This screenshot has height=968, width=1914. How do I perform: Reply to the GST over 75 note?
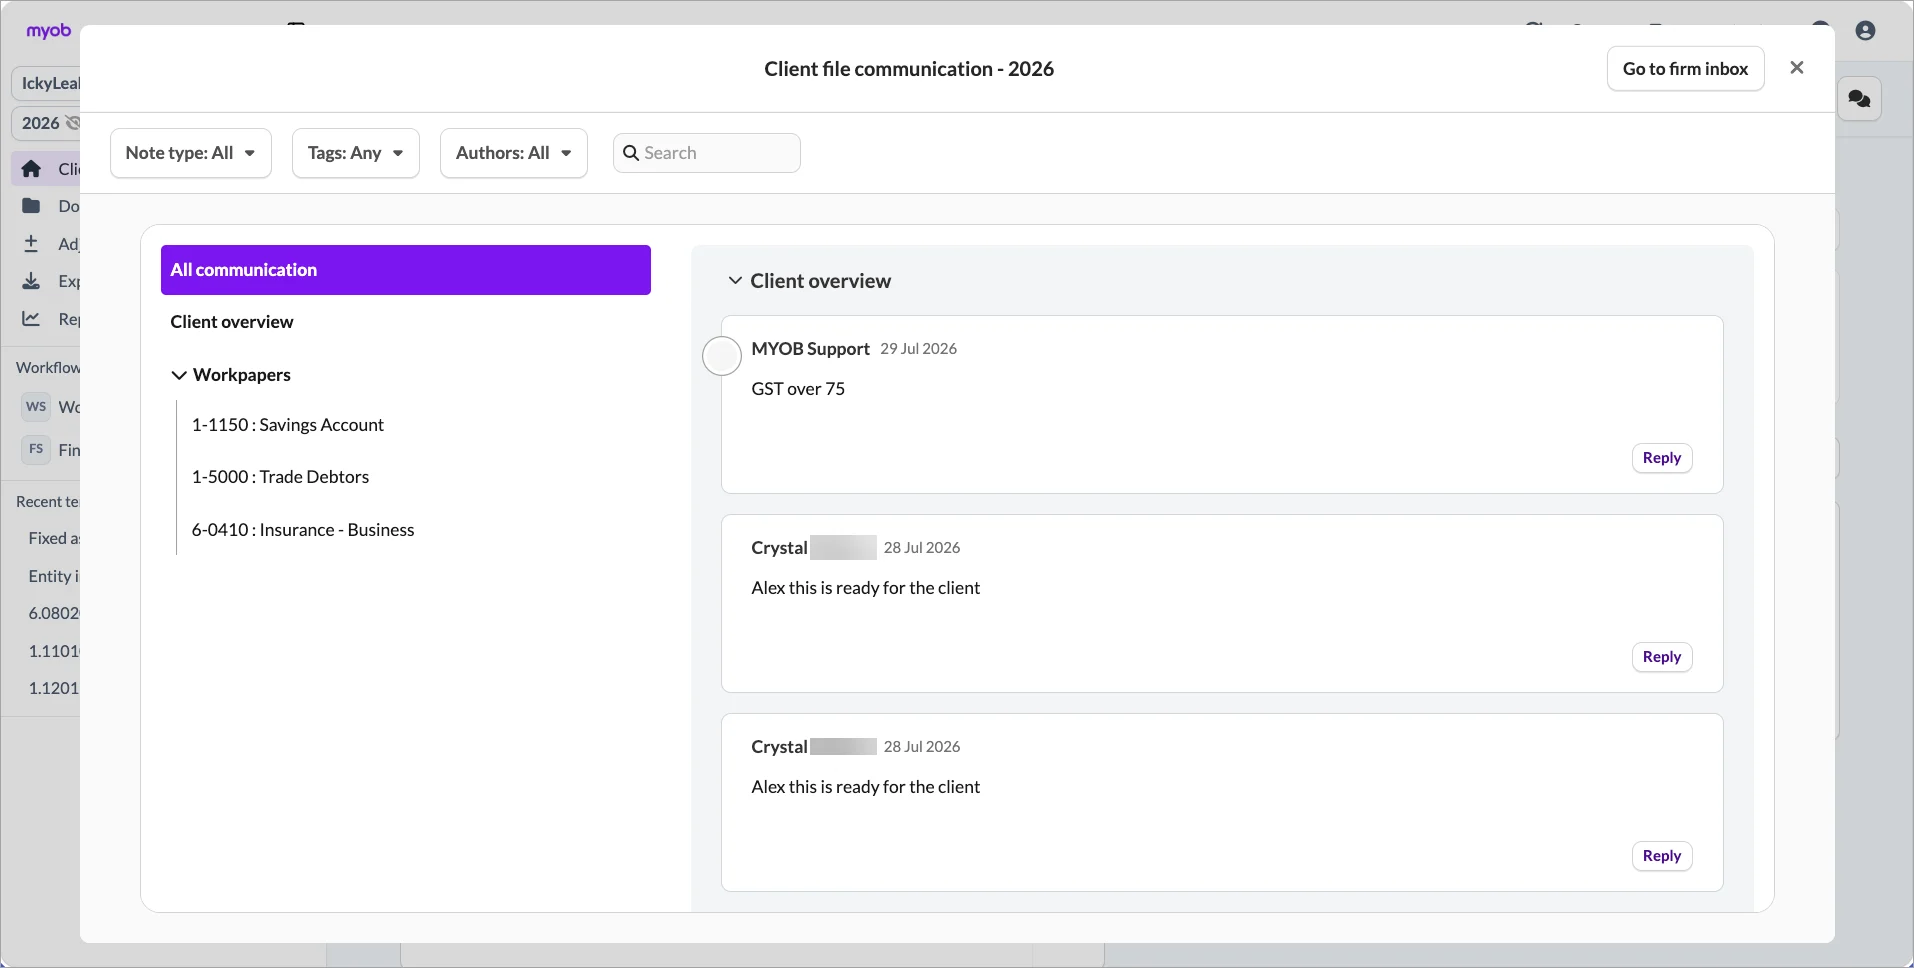pos(1662,458)
